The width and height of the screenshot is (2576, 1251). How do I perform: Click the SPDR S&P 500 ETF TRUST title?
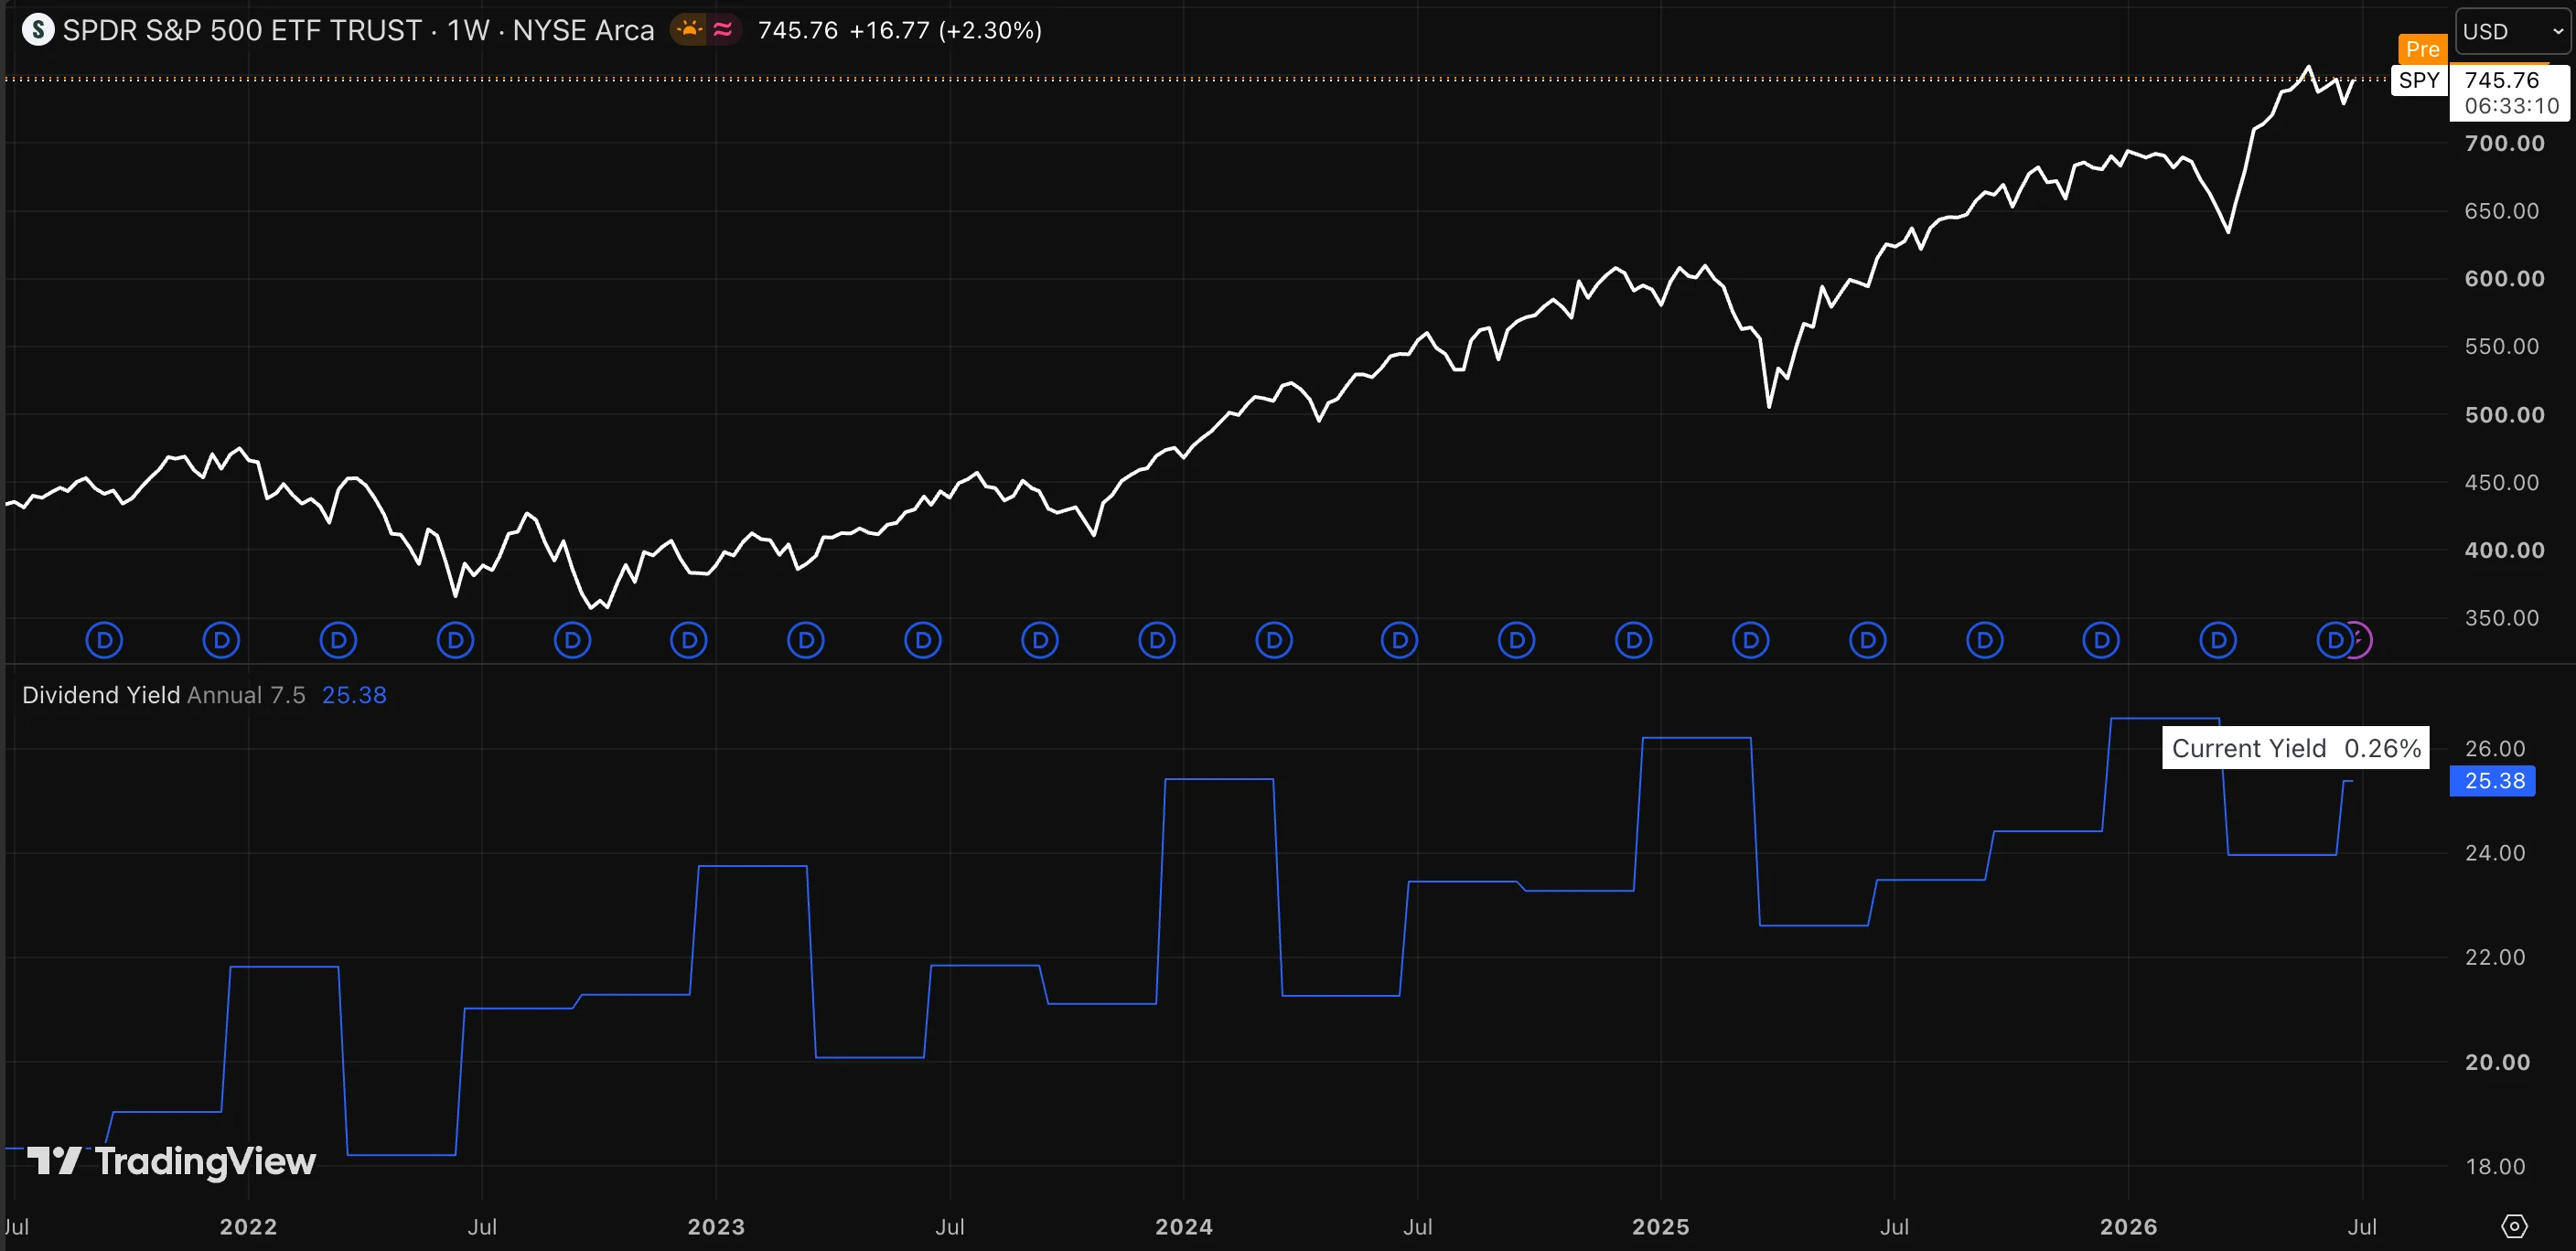(x=242, y=30)
